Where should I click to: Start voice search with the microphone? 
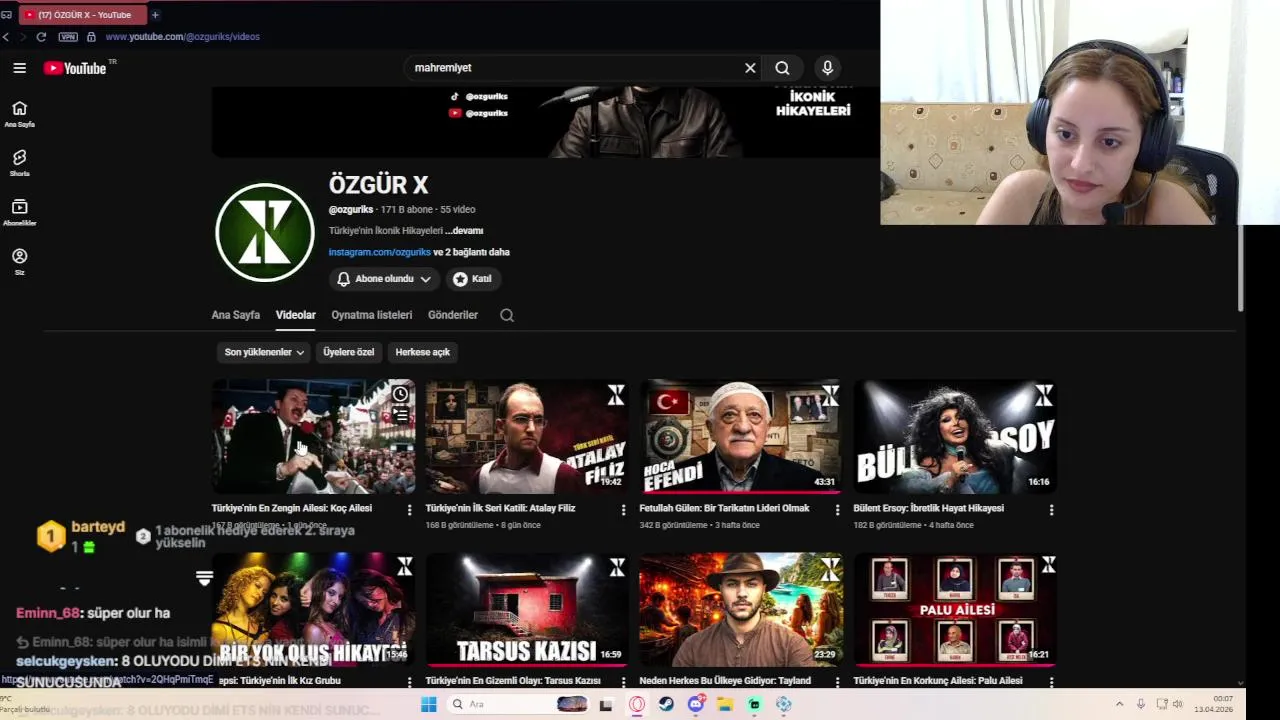[x=827, y=68]
